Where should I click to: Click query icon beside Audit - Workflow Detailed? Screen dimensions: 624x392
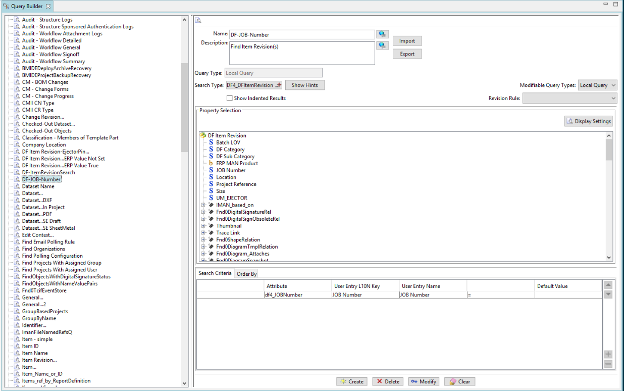pyautogui.click(x=17, y=40)
